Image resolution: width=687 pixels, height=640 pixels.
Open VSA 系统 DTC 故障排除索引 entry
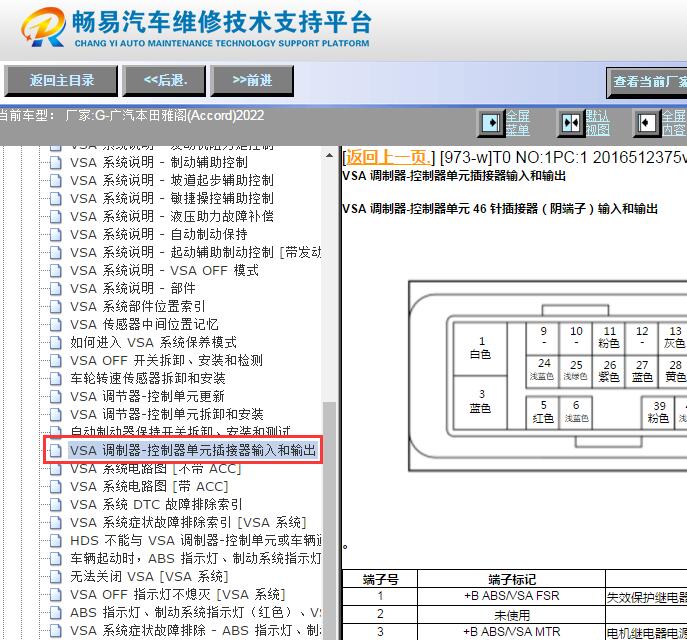[x=156, y=504]
